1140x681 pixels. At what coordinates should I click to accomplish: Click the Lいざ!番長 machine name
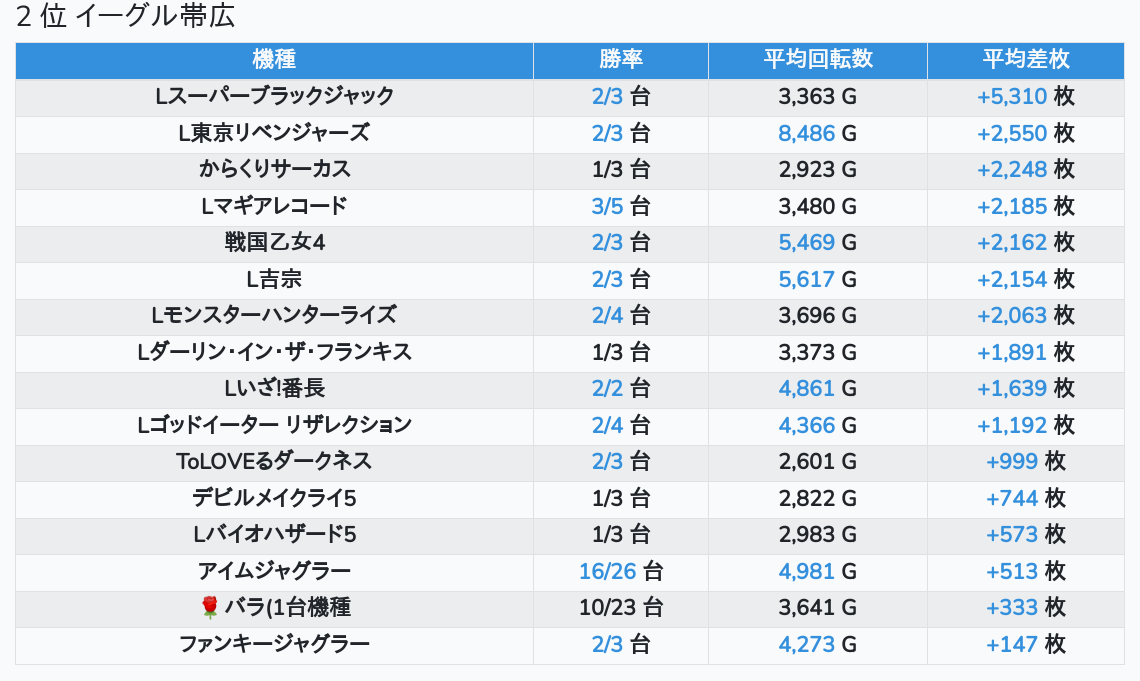(x=274, y=388)
